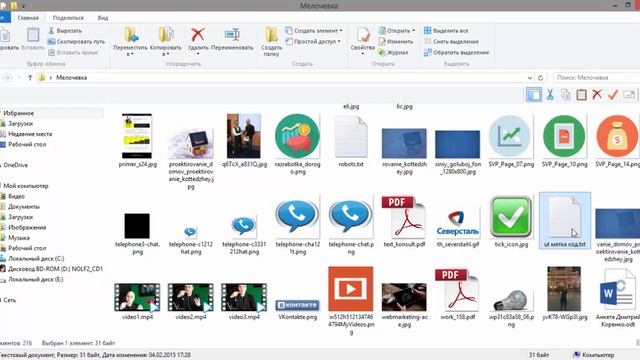Select Музыка in the navigation pane
Viewport: 640px width, 360px height.
point(19,238)
